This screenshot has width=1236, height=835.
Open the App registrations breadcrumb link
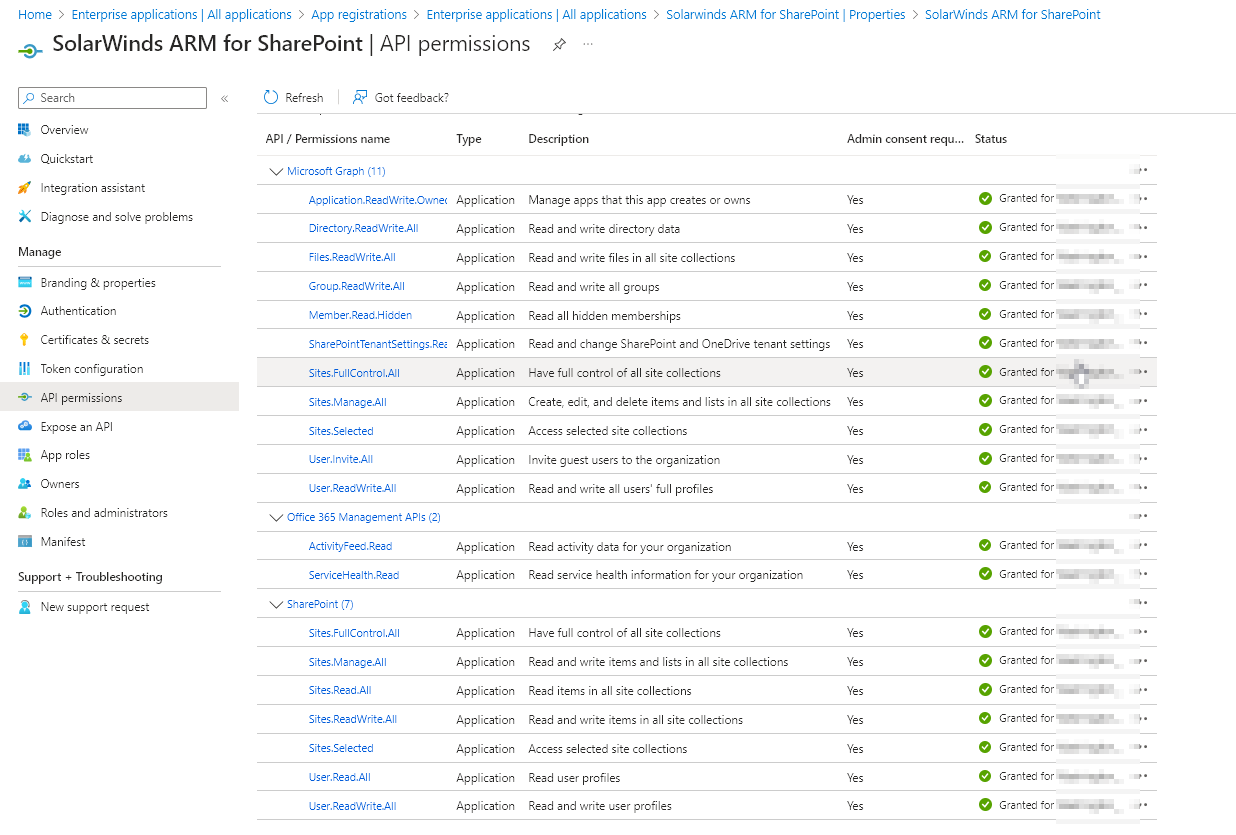click(359, 15)
